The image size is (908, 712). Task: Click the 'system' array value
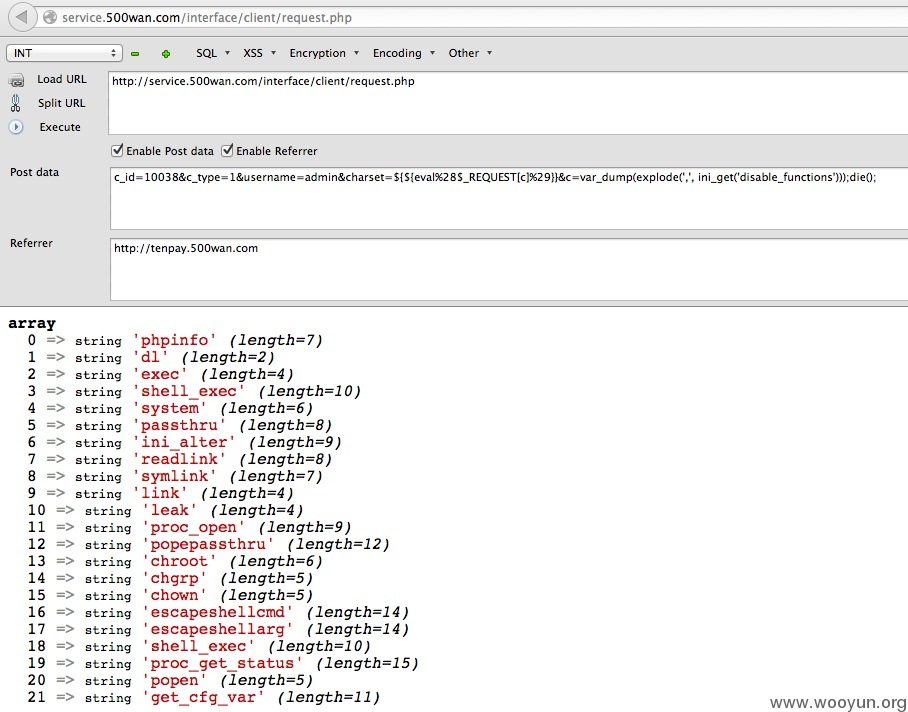point(170,408)
